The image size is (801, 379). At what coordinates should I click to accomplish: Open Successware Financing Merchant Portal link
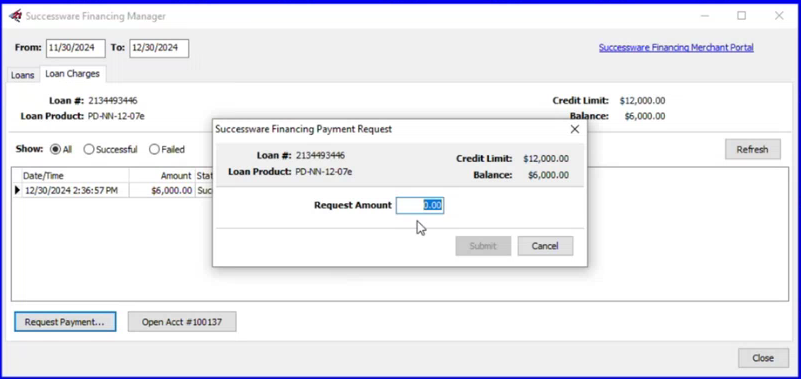[676, 48]
